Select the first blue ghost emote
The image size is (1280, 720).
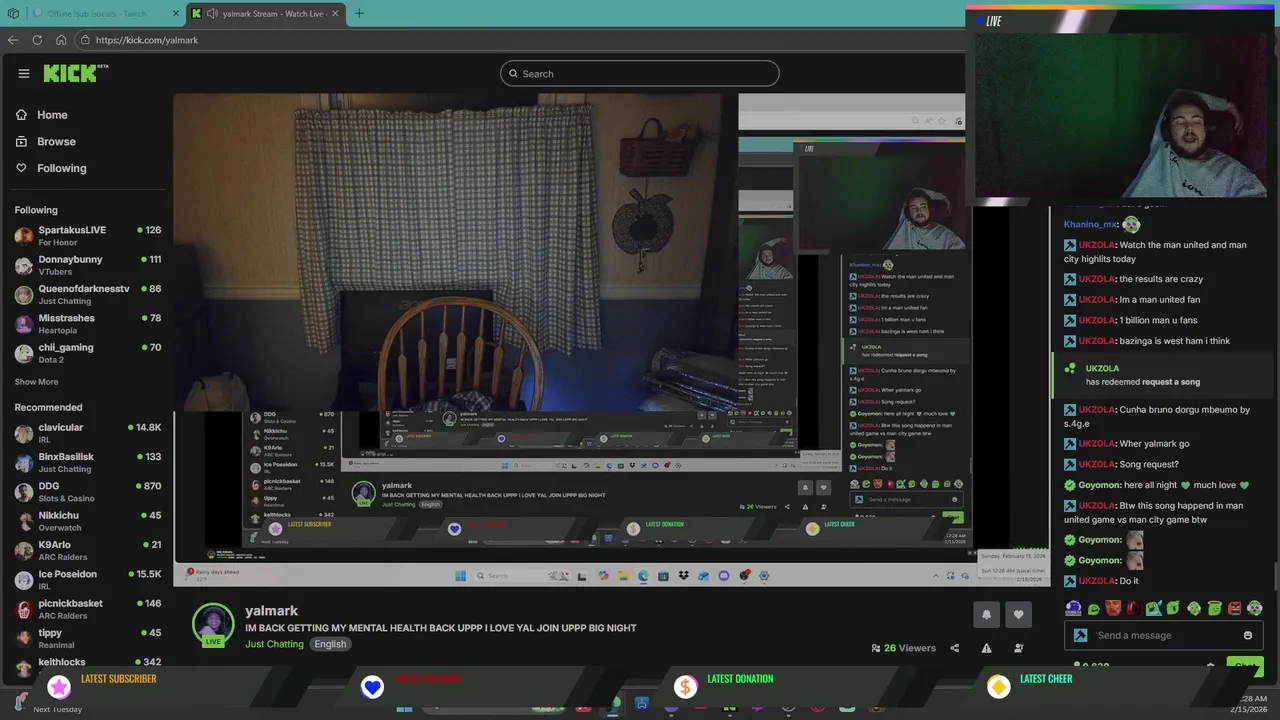coord(1073,608)
